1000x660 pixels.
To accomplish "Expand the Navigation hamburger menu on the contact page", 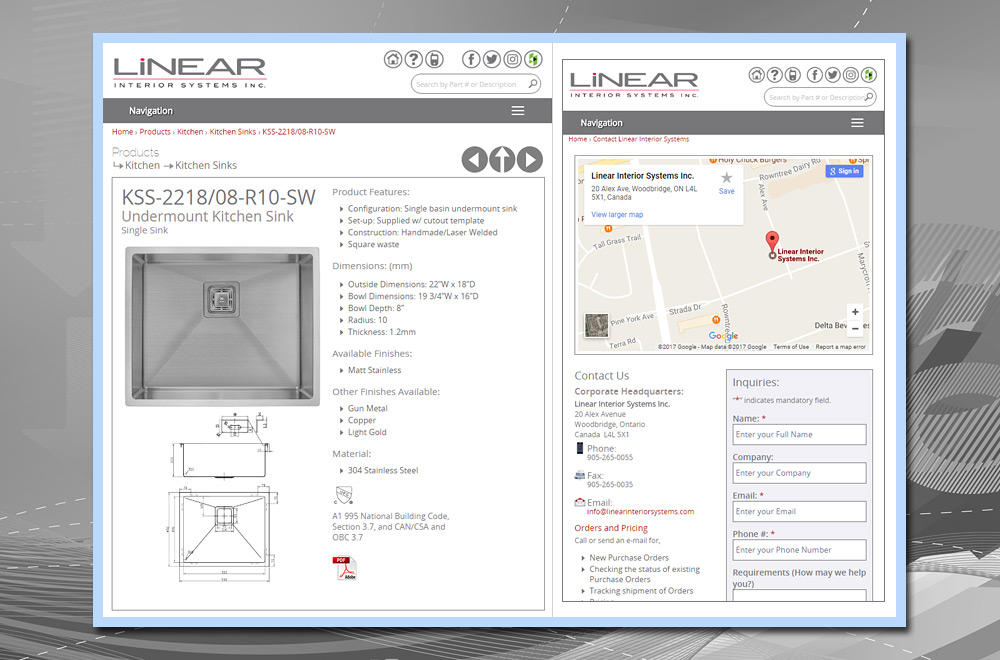I will tap(857, 122).
